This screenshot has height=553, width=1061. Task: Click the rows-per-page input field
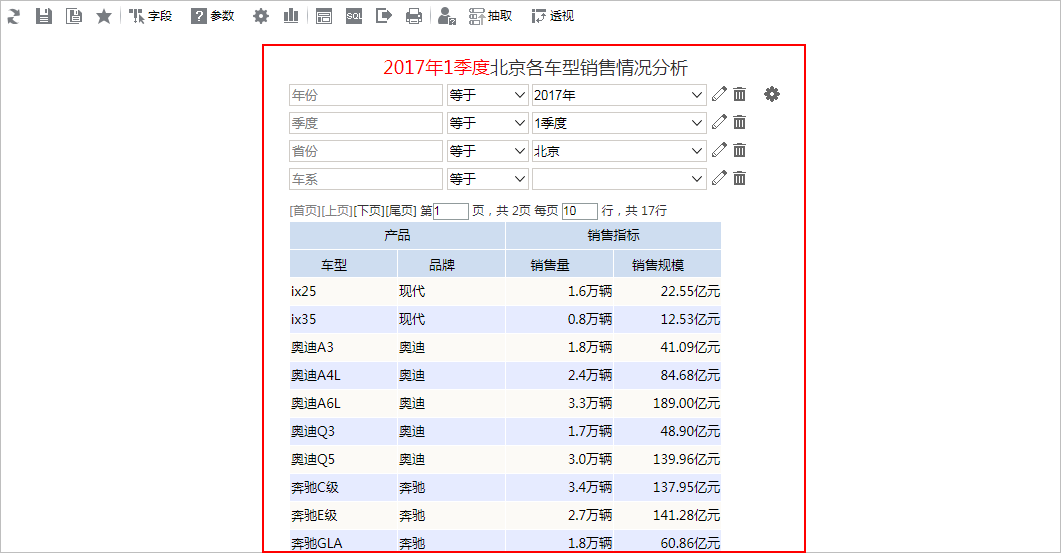click(580, 211)
